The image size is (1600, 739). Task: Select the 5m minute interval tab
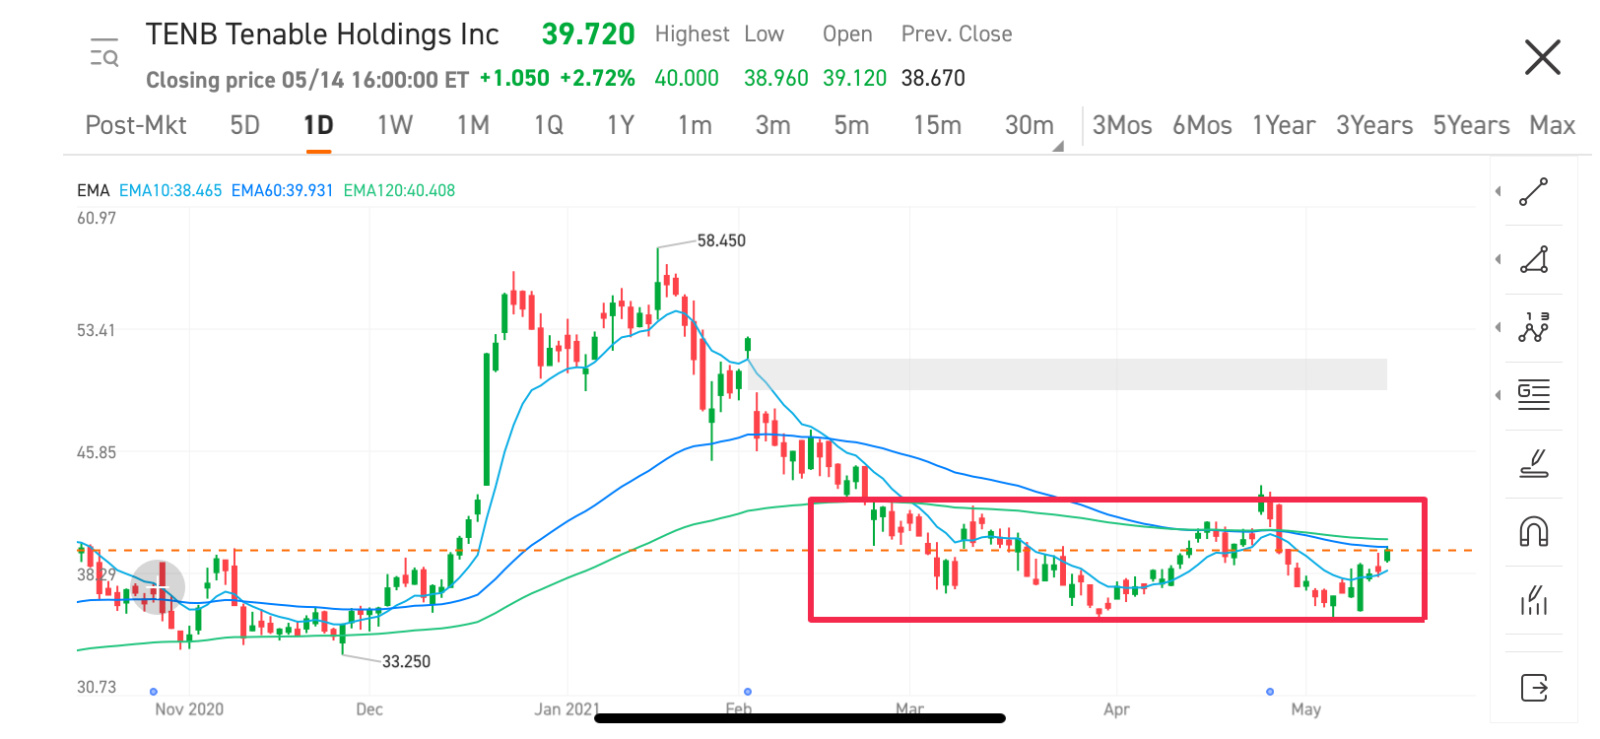click(x=851, y=126)
